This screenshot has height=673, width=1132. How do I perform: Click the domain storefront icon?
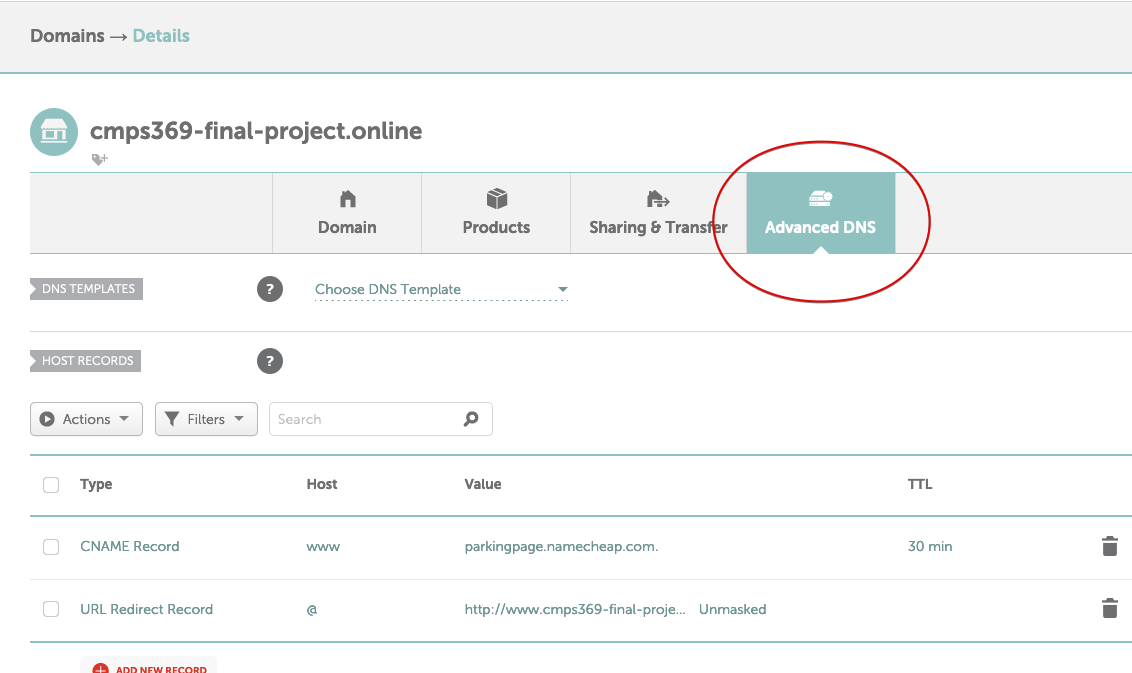click(x=54, y=132)
